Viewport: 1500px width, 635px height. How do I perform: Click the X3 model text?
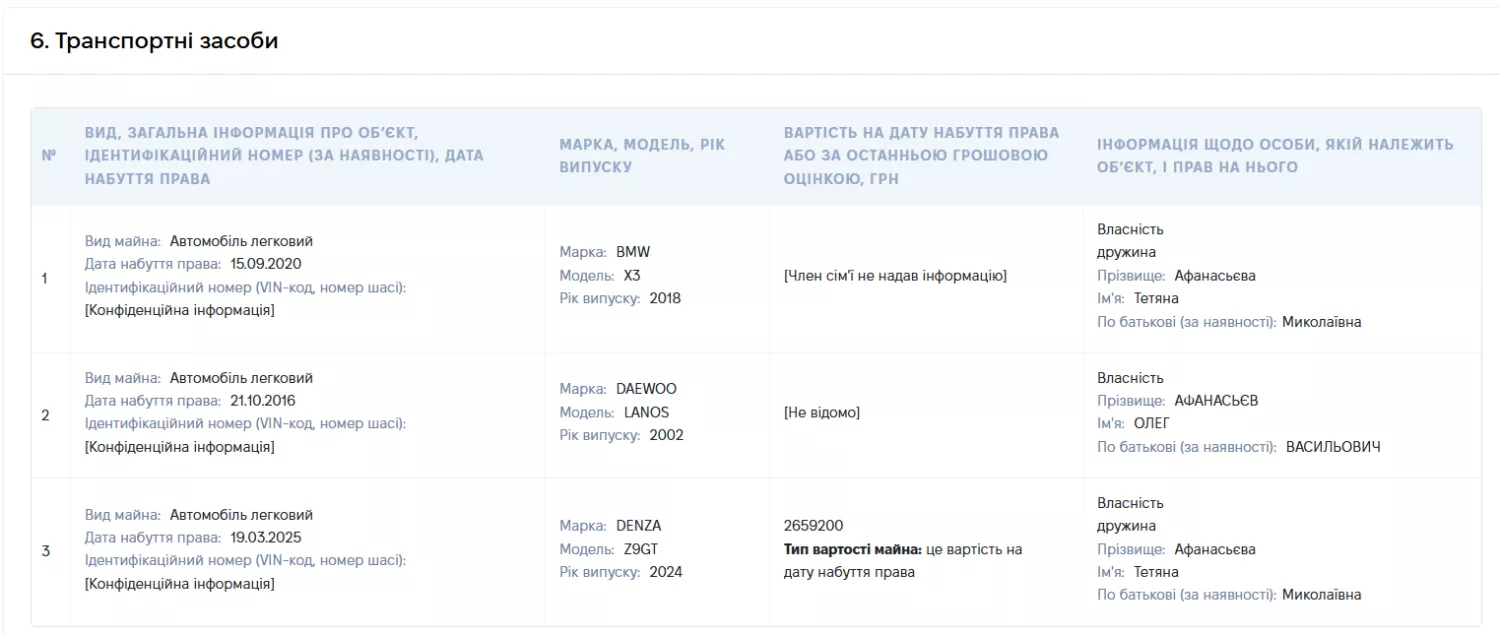632,275
